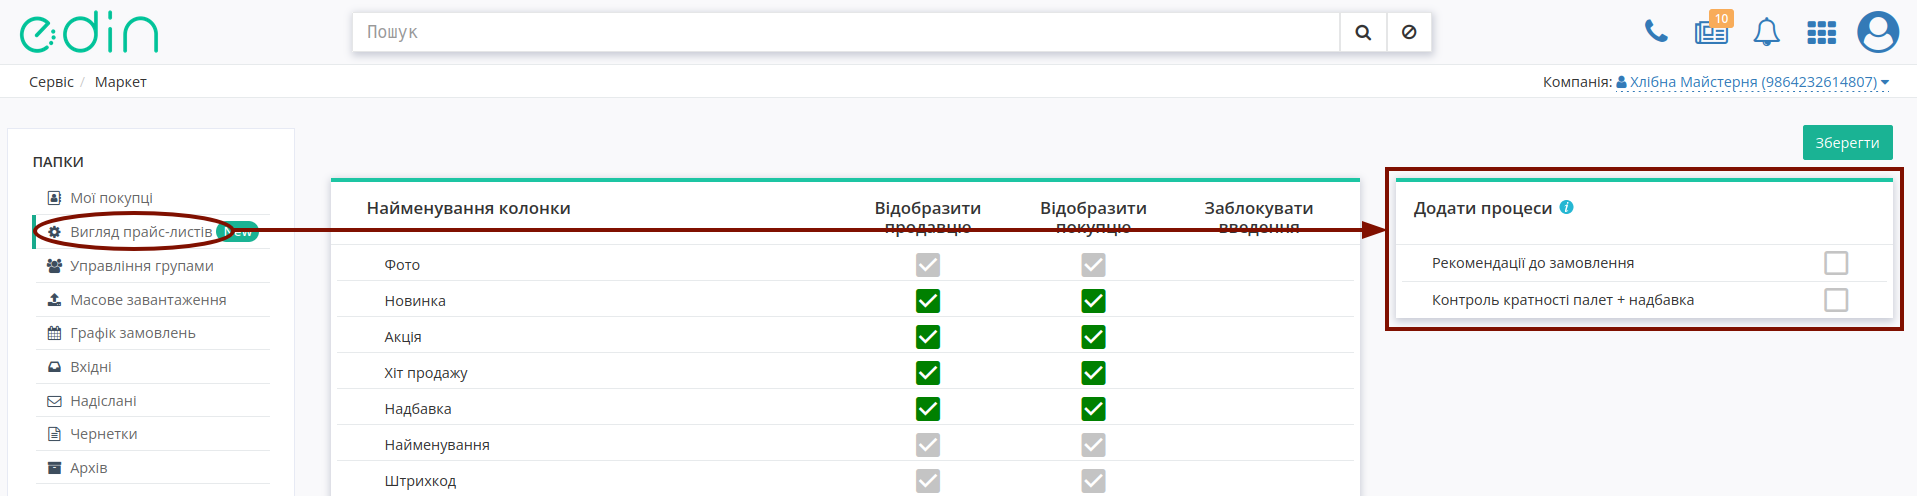Open the notifications bell
Image resolution: width=1917 pixels, height=496 pixels.
tap(1767, 32)
